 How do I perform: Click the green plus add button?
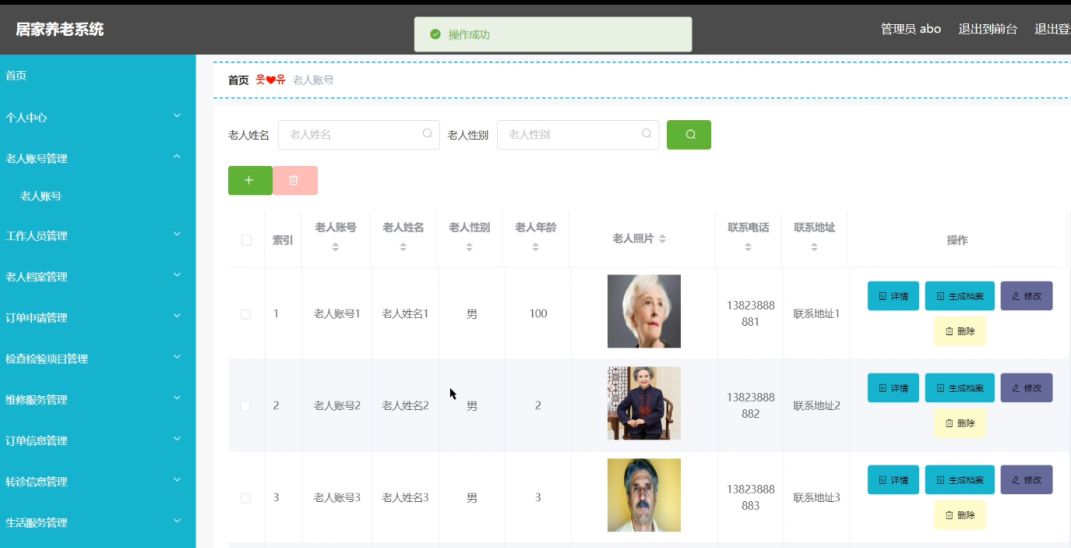pyautogui.click(x=250, y=180)
